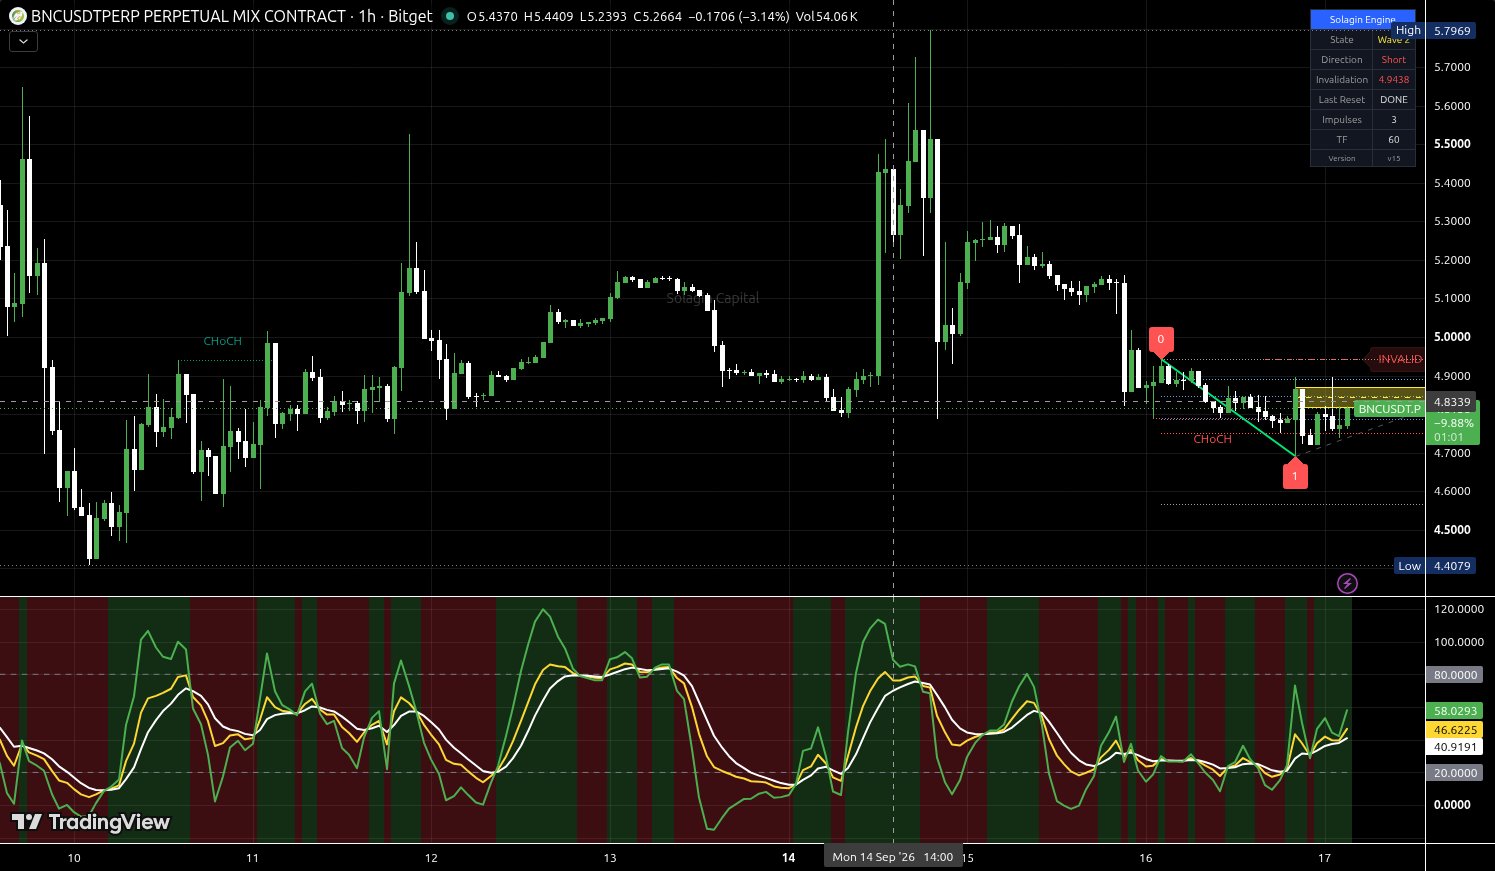Click date 16 on the time axis
The height and width of the screenshot is (871, 1495).
(1146, 858)
